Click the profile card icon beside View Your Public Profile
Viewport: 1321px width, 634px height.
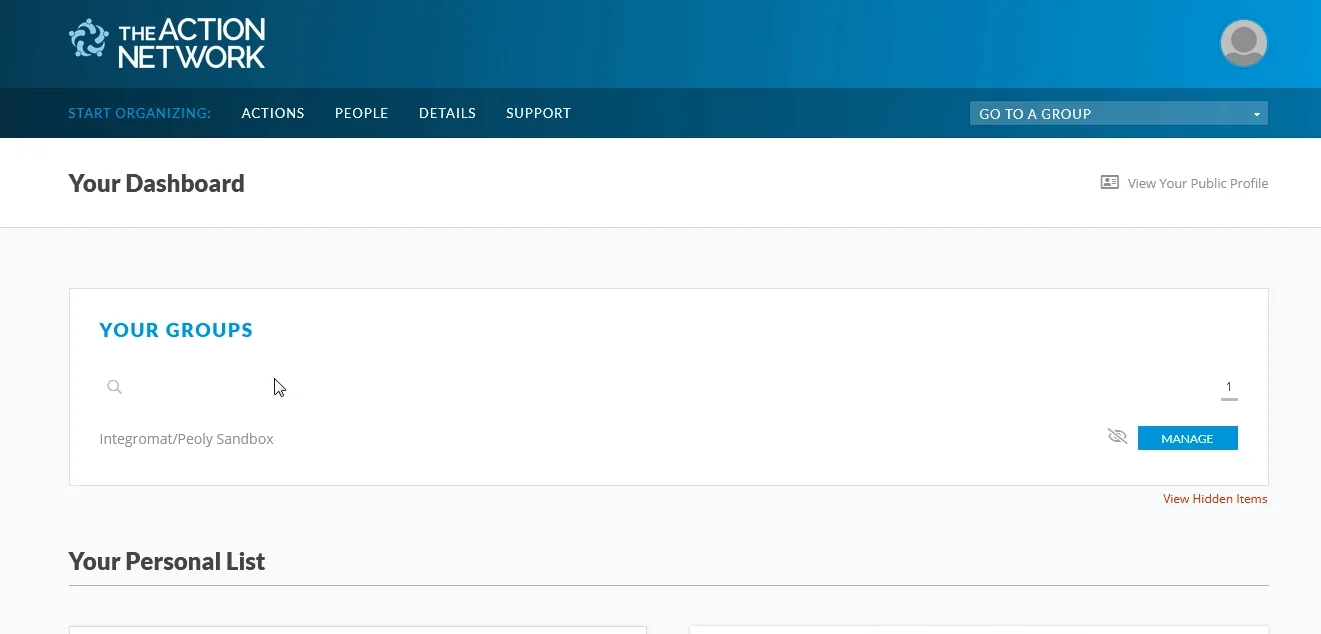click(1109, 183)
